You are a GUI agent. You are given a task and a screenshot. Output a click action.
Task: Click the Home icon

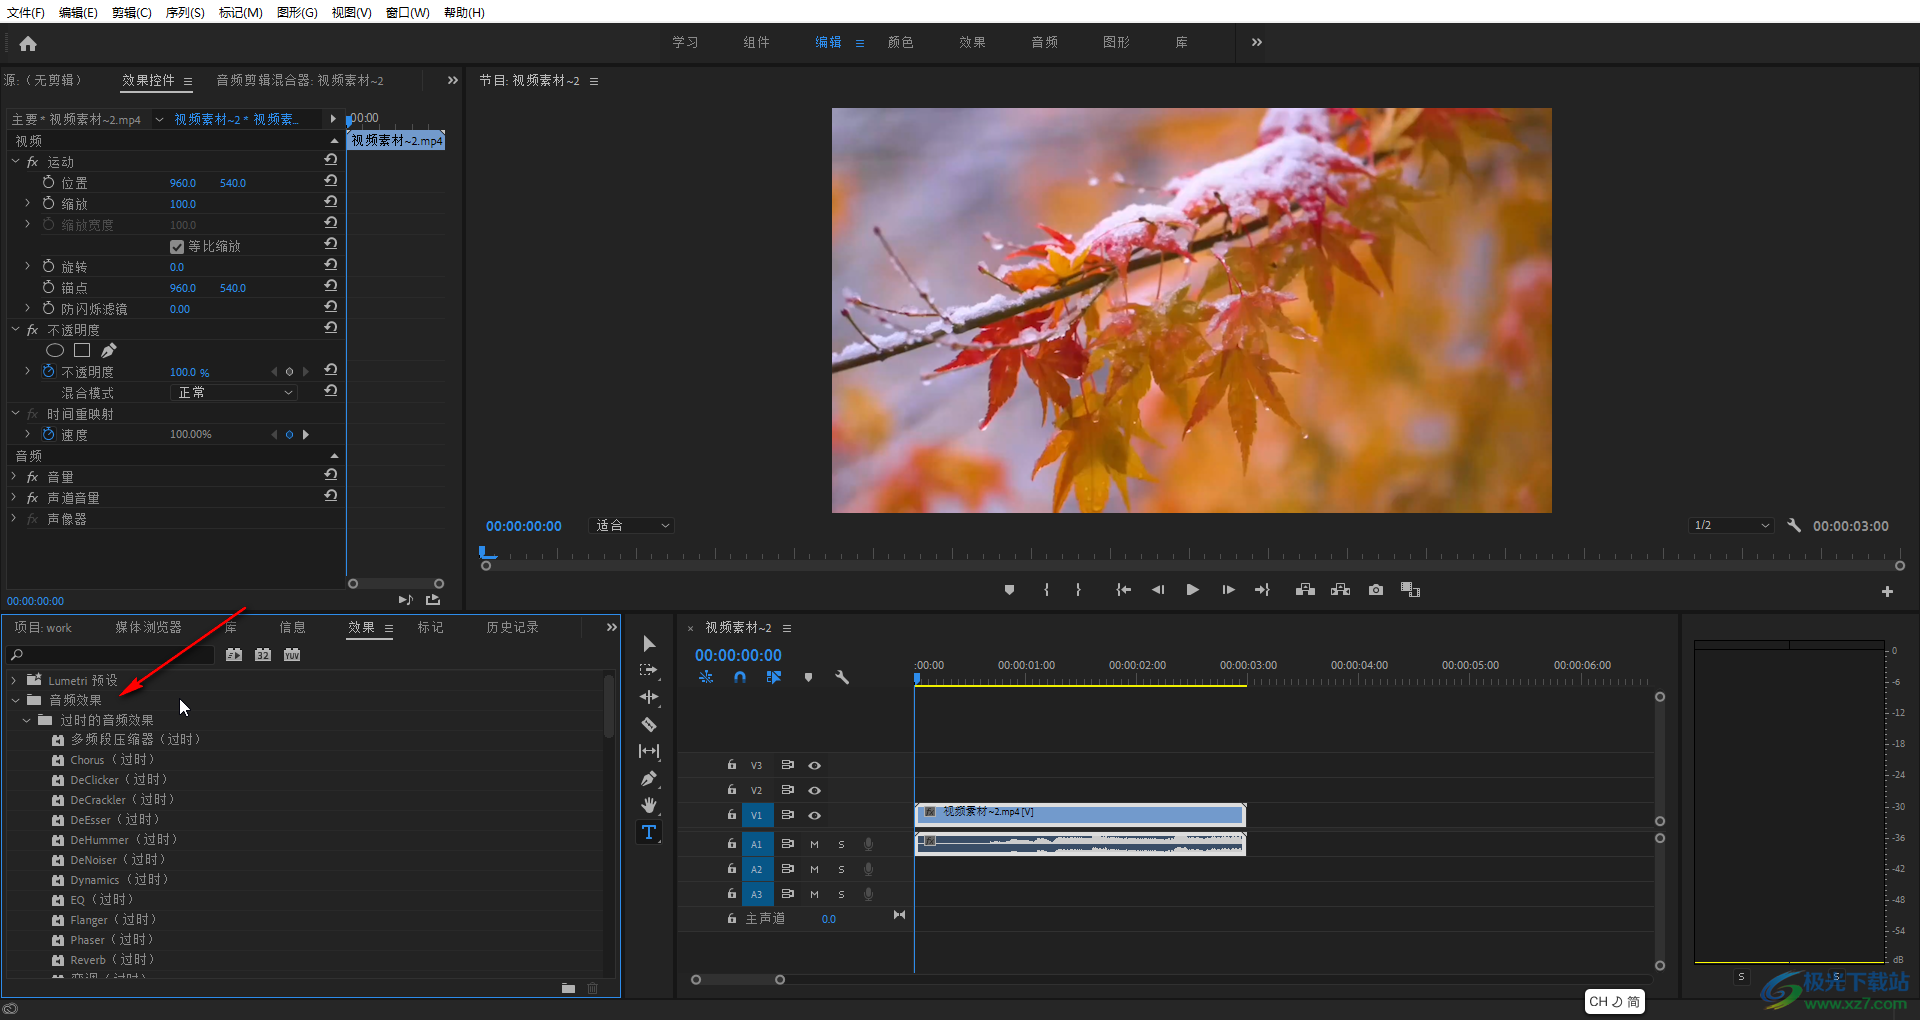(28, 43)
